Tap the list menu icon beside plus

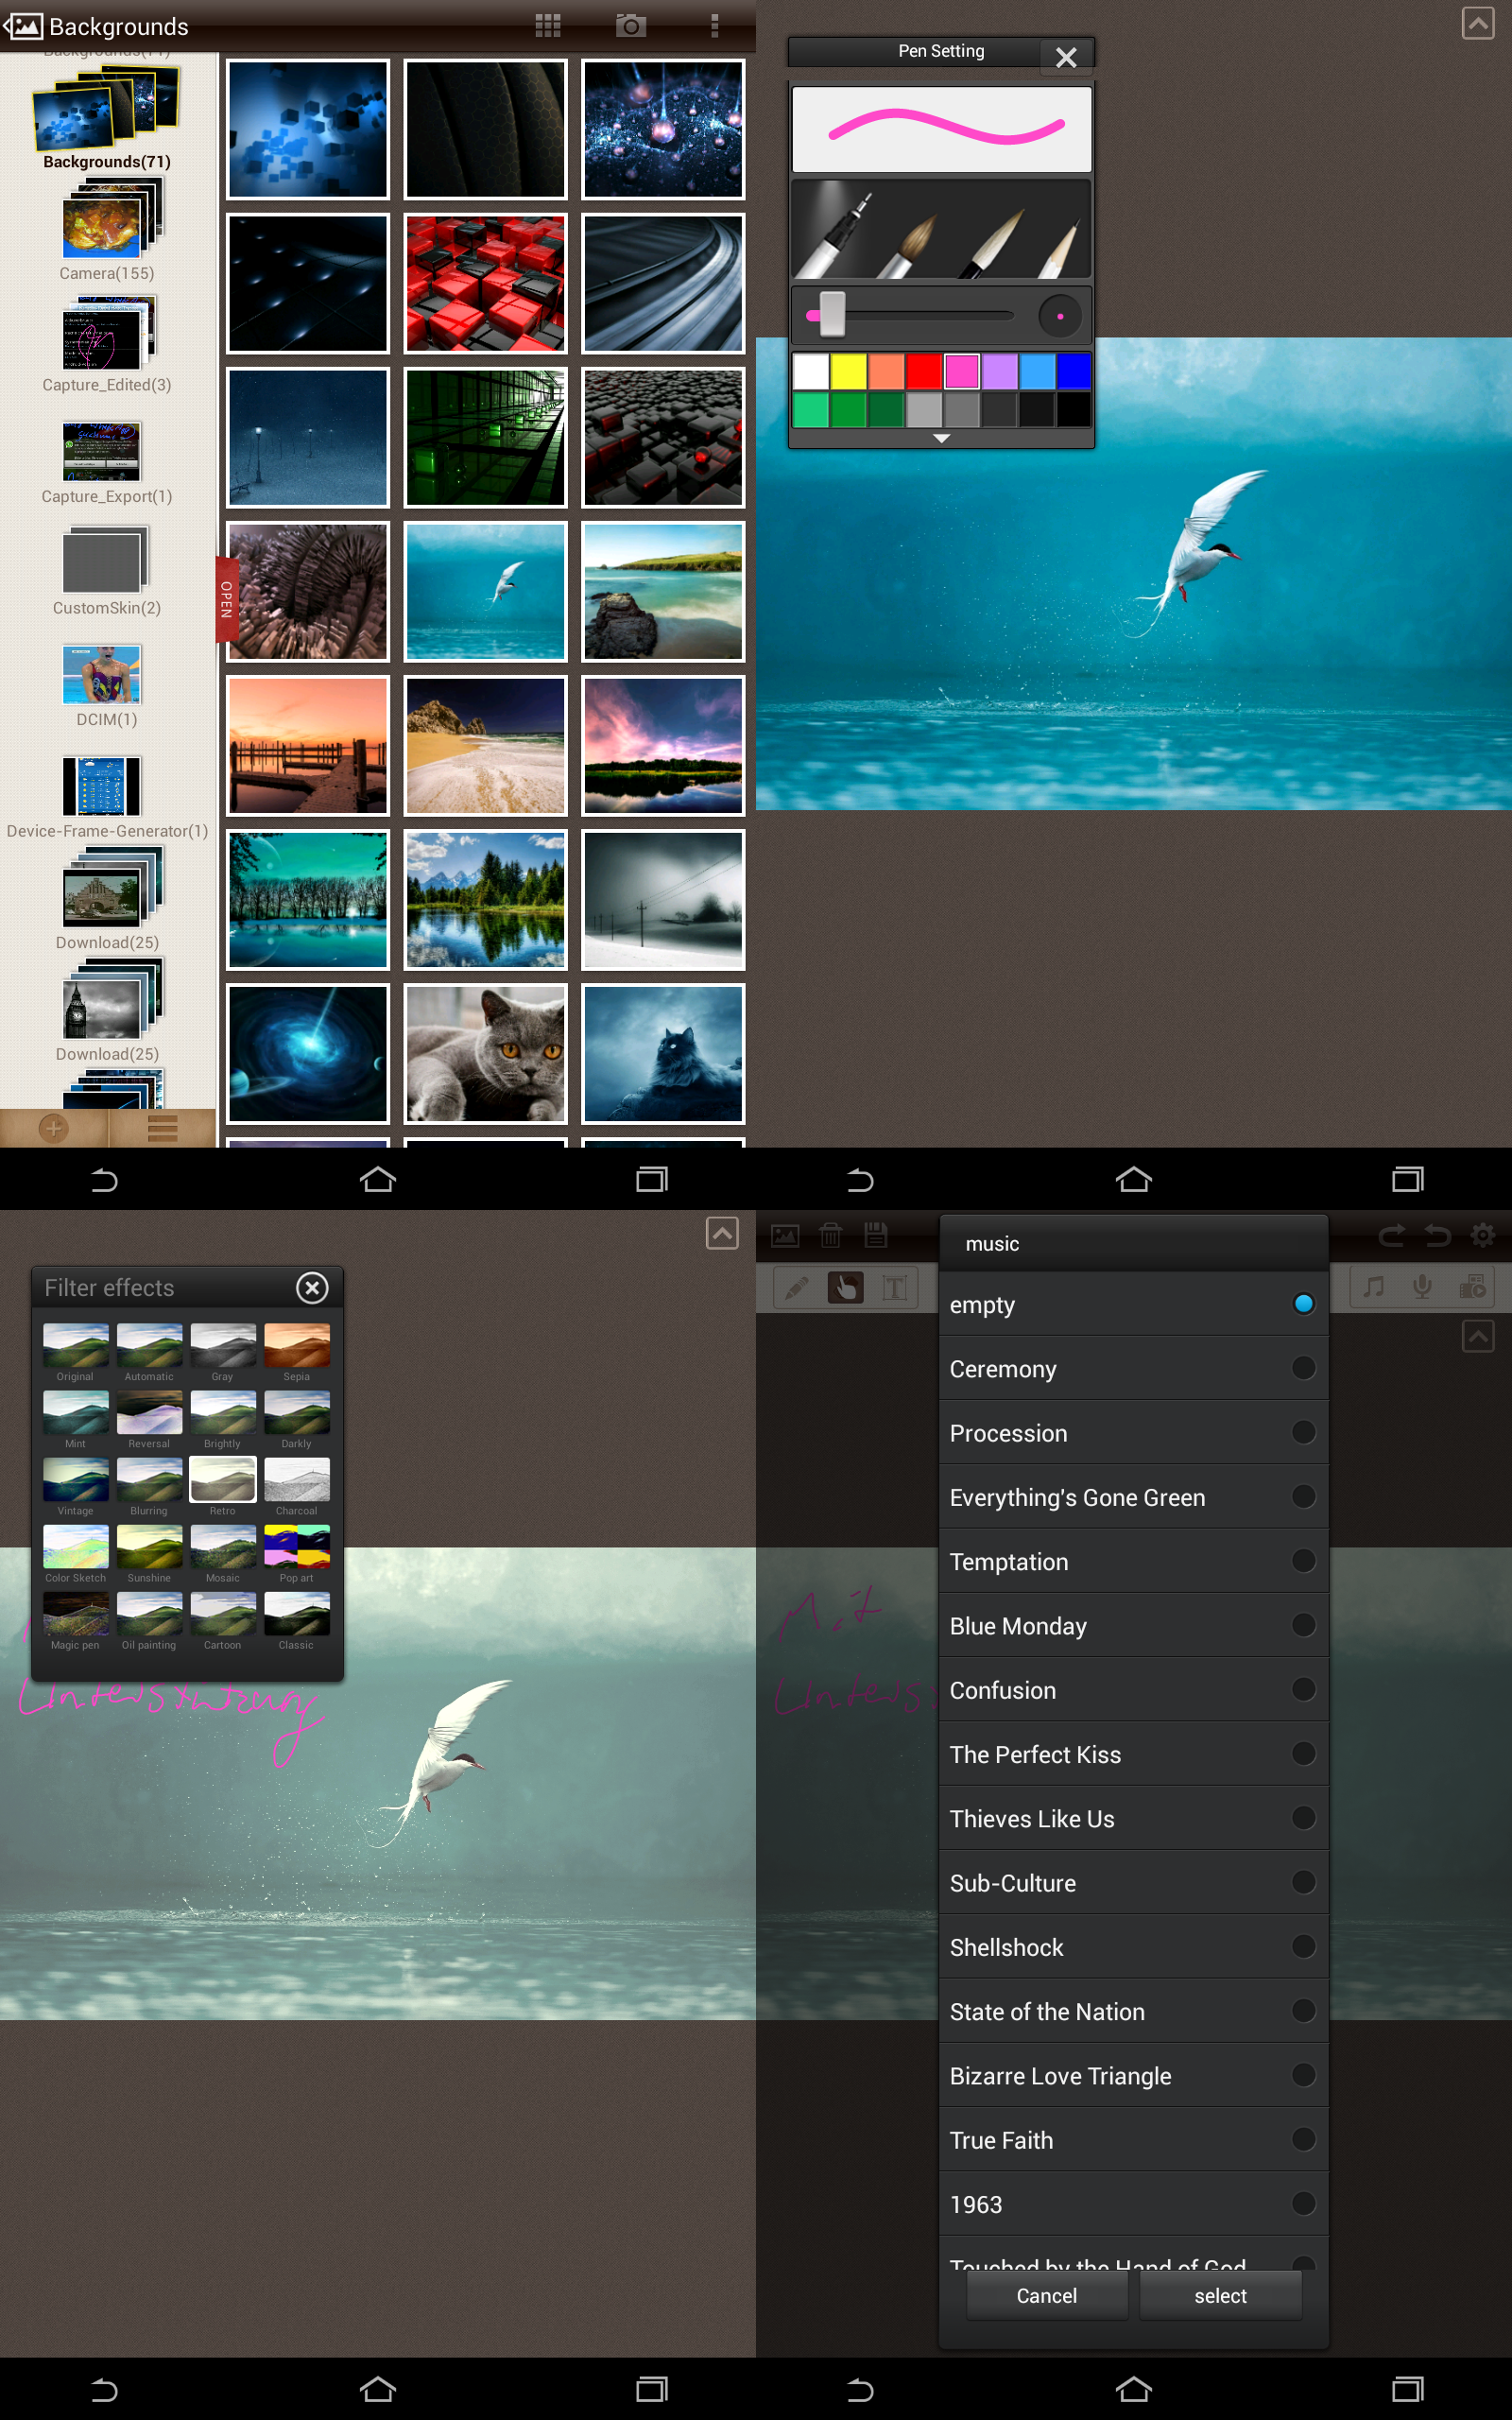[162, 1128]
